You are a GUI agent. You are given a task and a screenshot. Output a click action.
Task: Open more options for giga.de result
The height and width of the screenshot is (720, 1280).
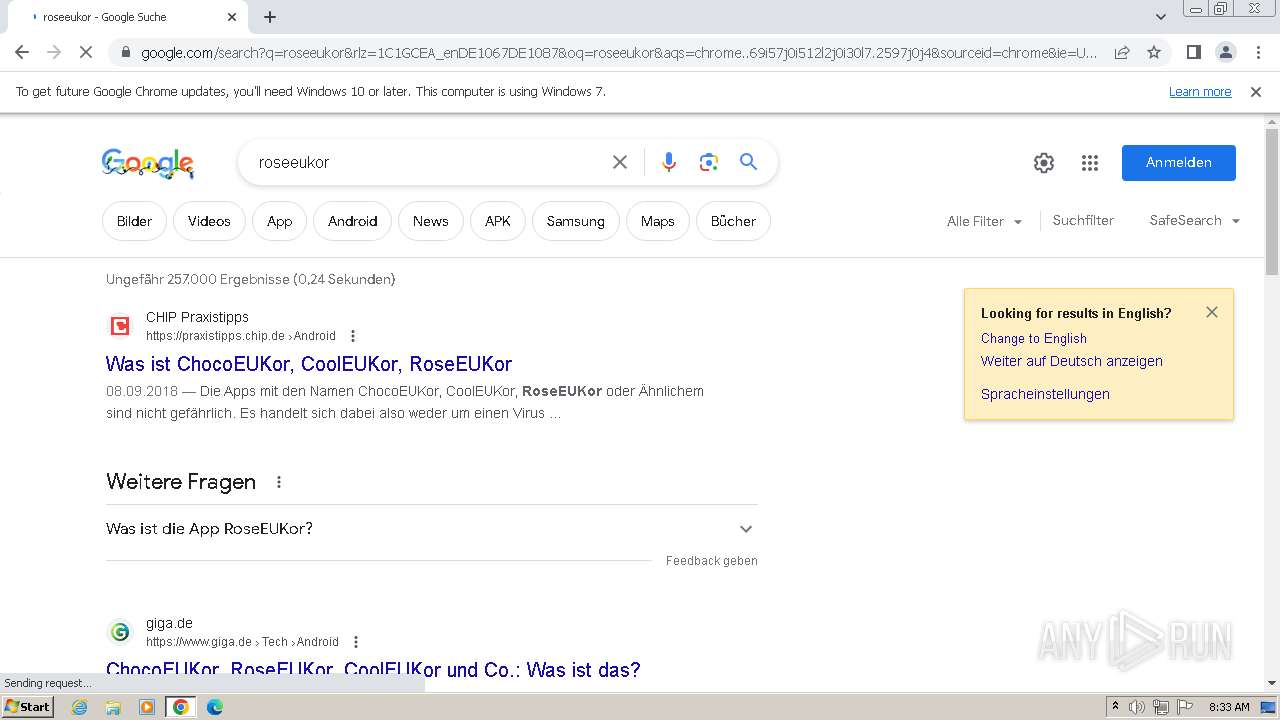pos(356,642)
